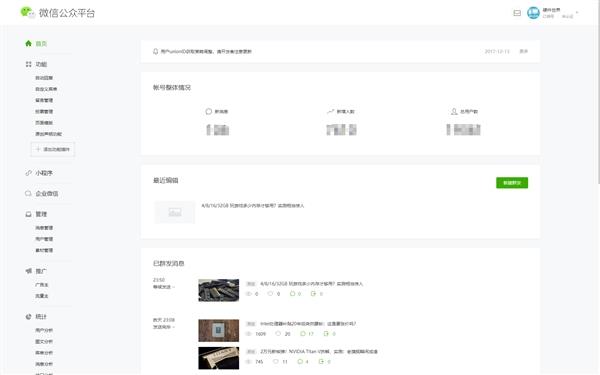Expand the account dropdown arrow in the header
Screen dimensions: 600x375
[577, 13]
